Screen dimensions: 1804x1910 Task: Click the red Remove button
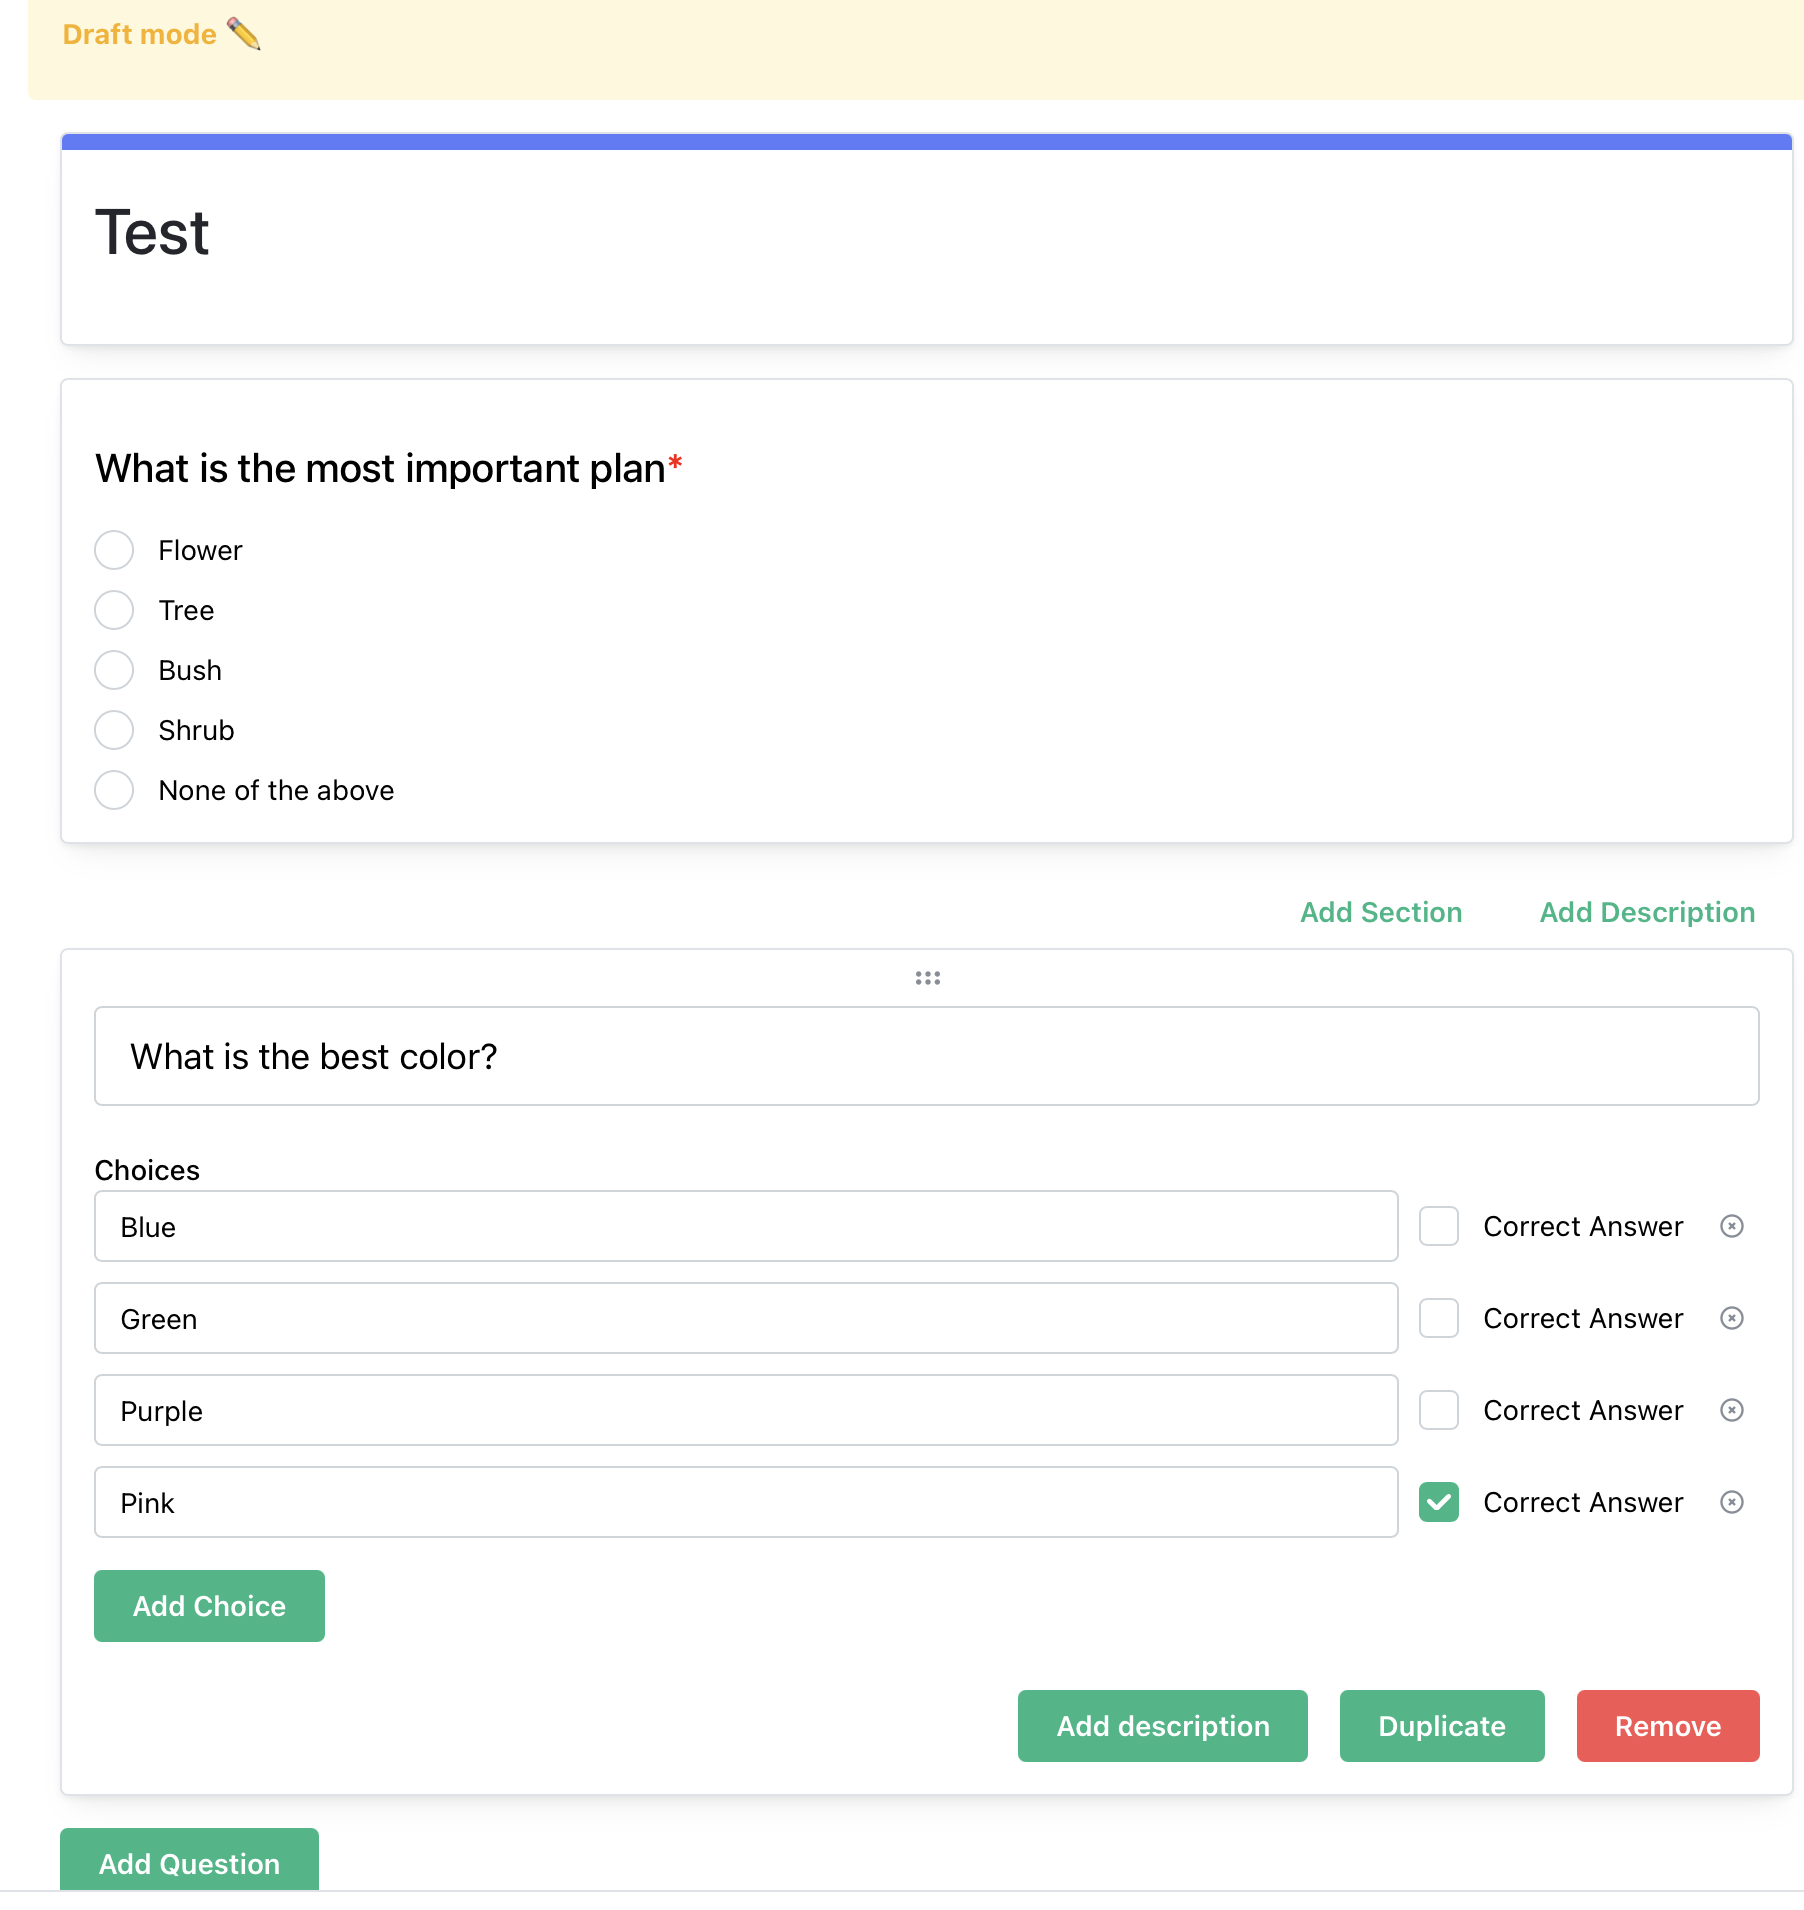click(1667, 1726)
